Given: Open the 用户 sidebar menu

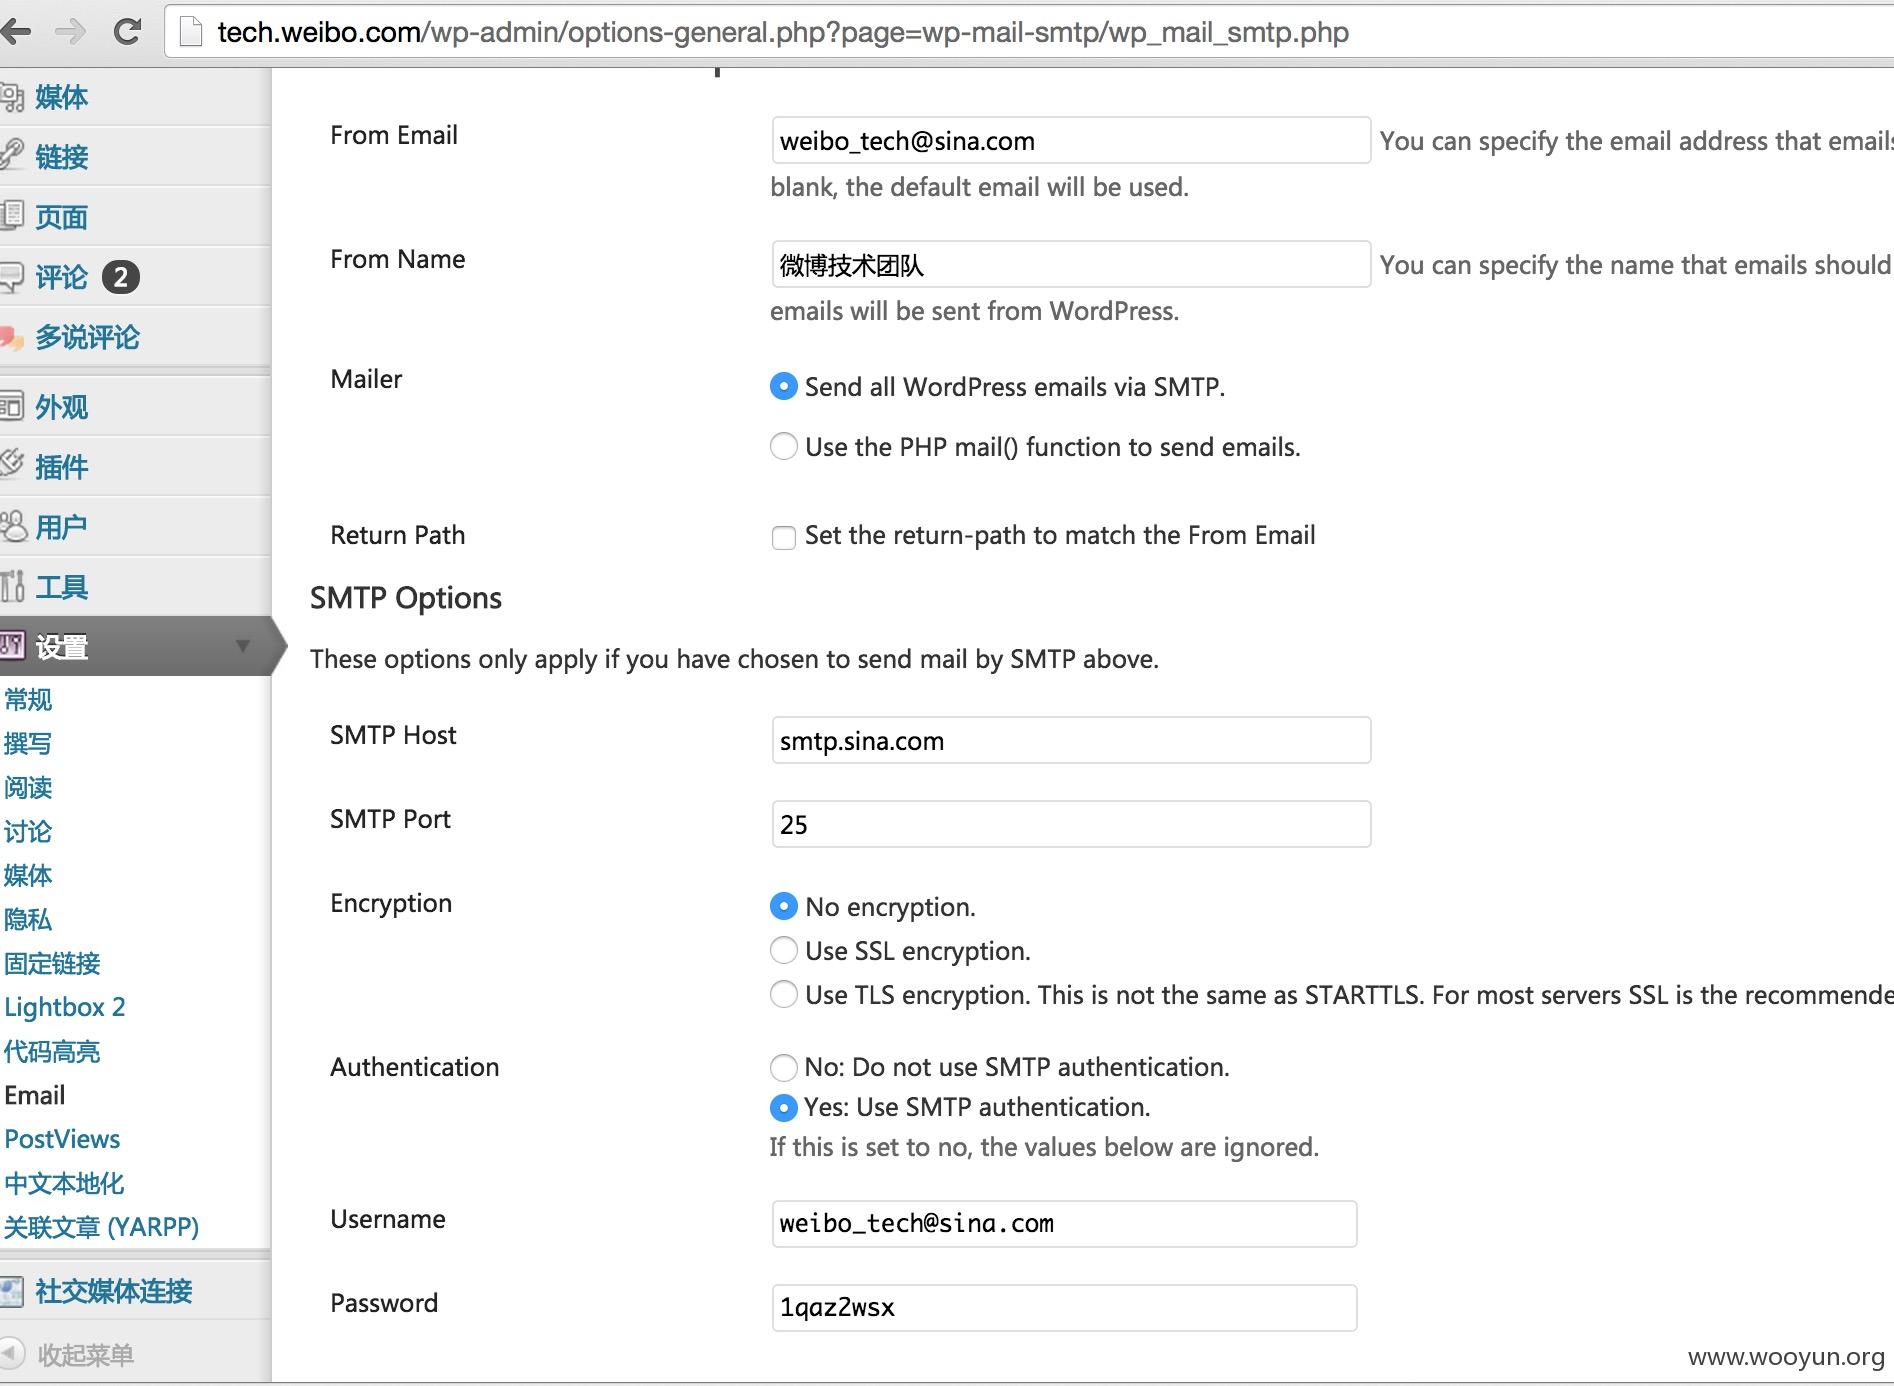Looking at the screenshot, I should (62, 527).
